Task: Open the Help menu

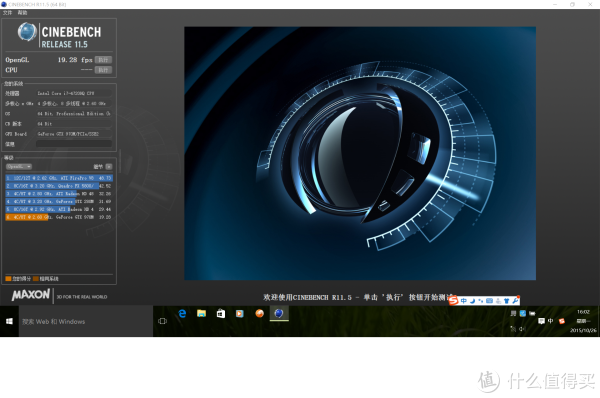Action: 22,13
